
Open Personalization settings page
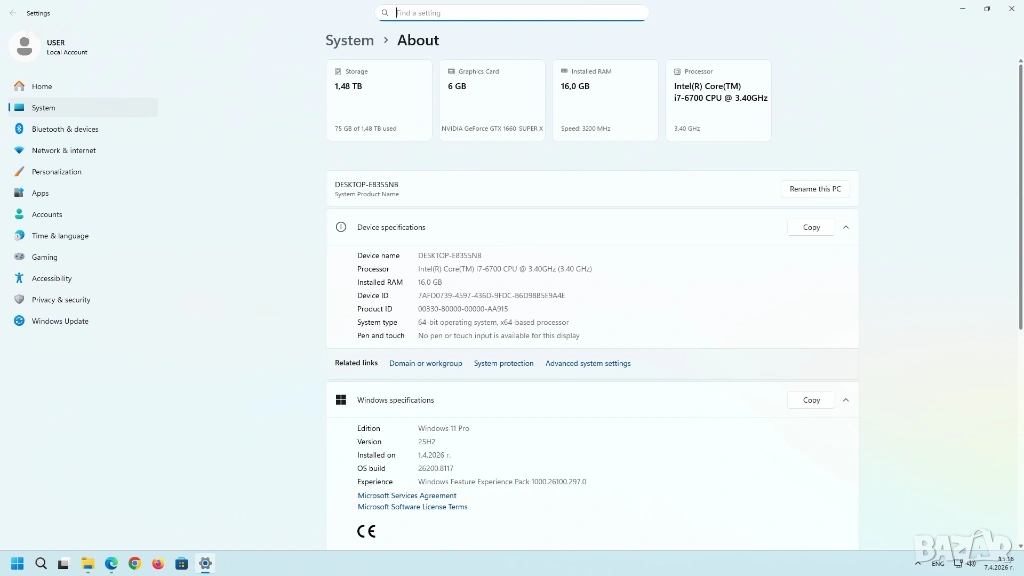pyautogui.click(x=56, y=172)
